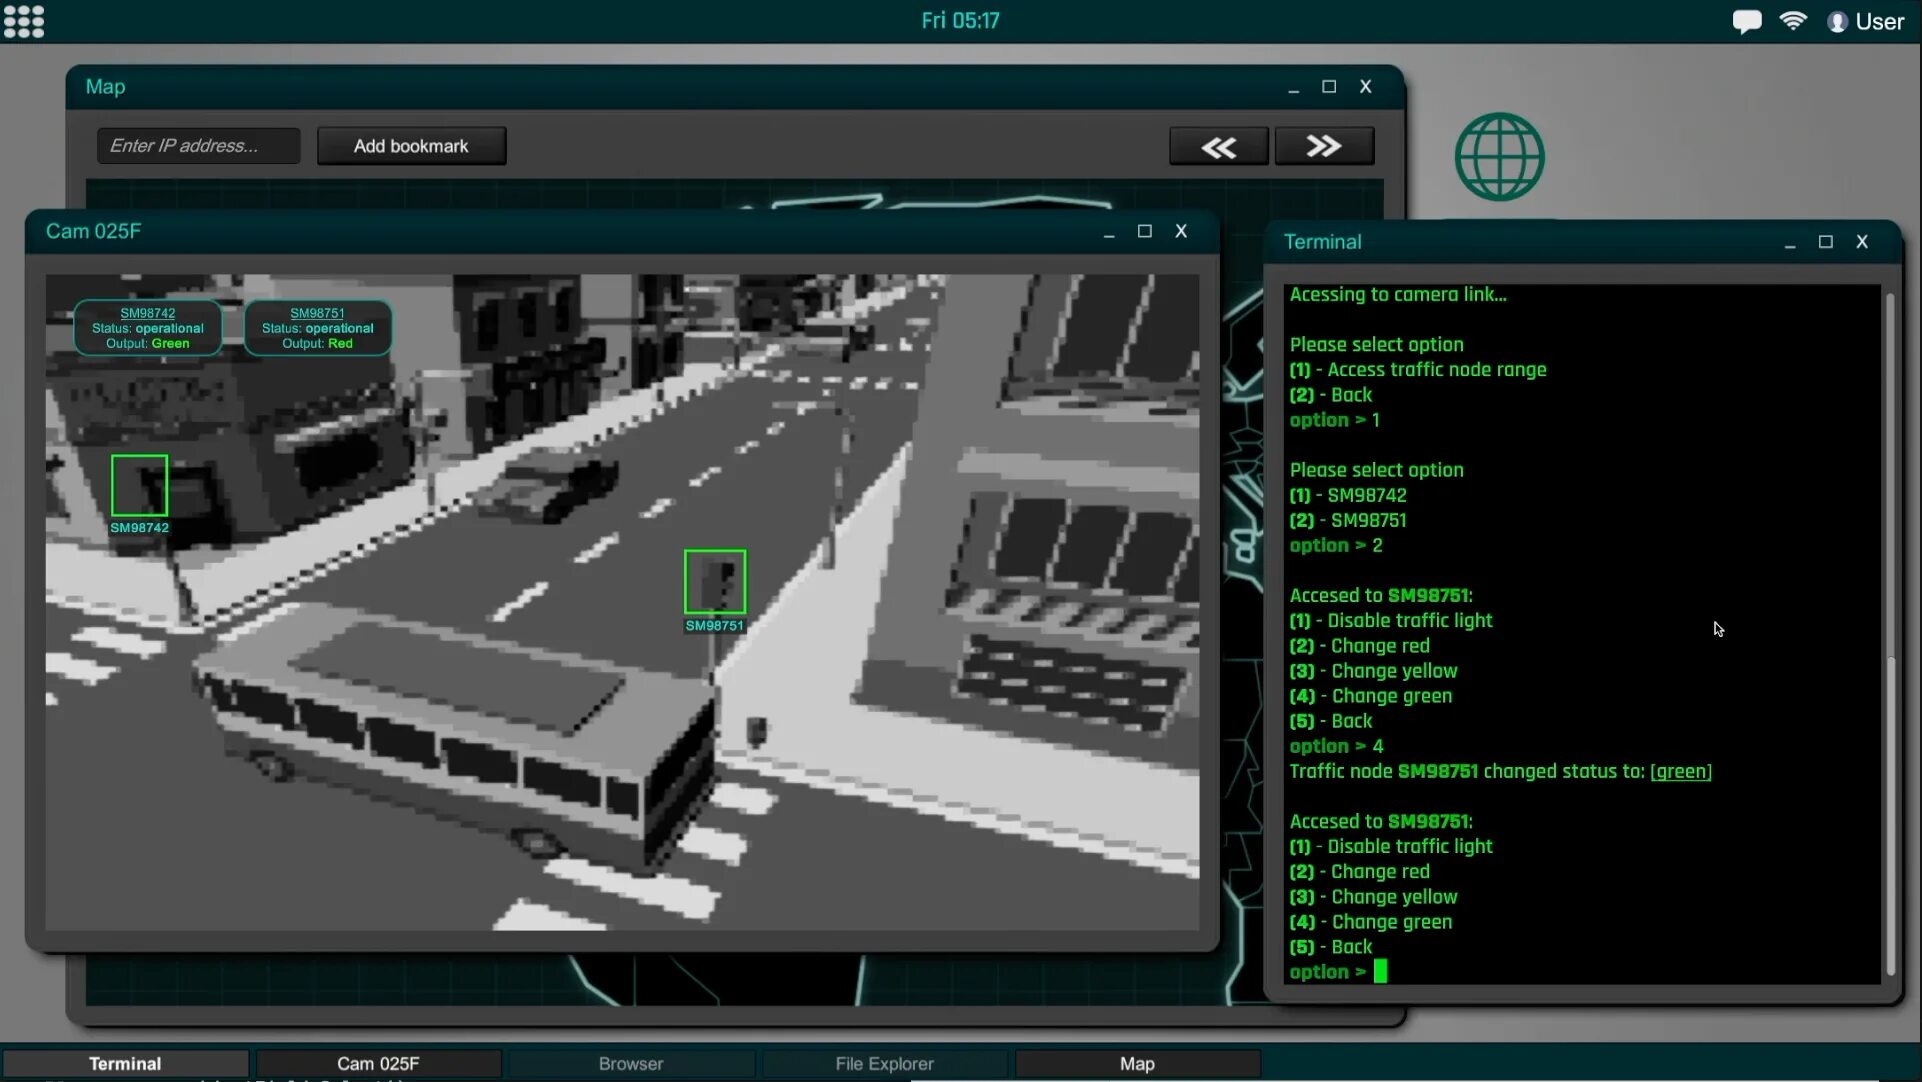
Task: Open the globe browser desktop icon
Action: 1499,157
